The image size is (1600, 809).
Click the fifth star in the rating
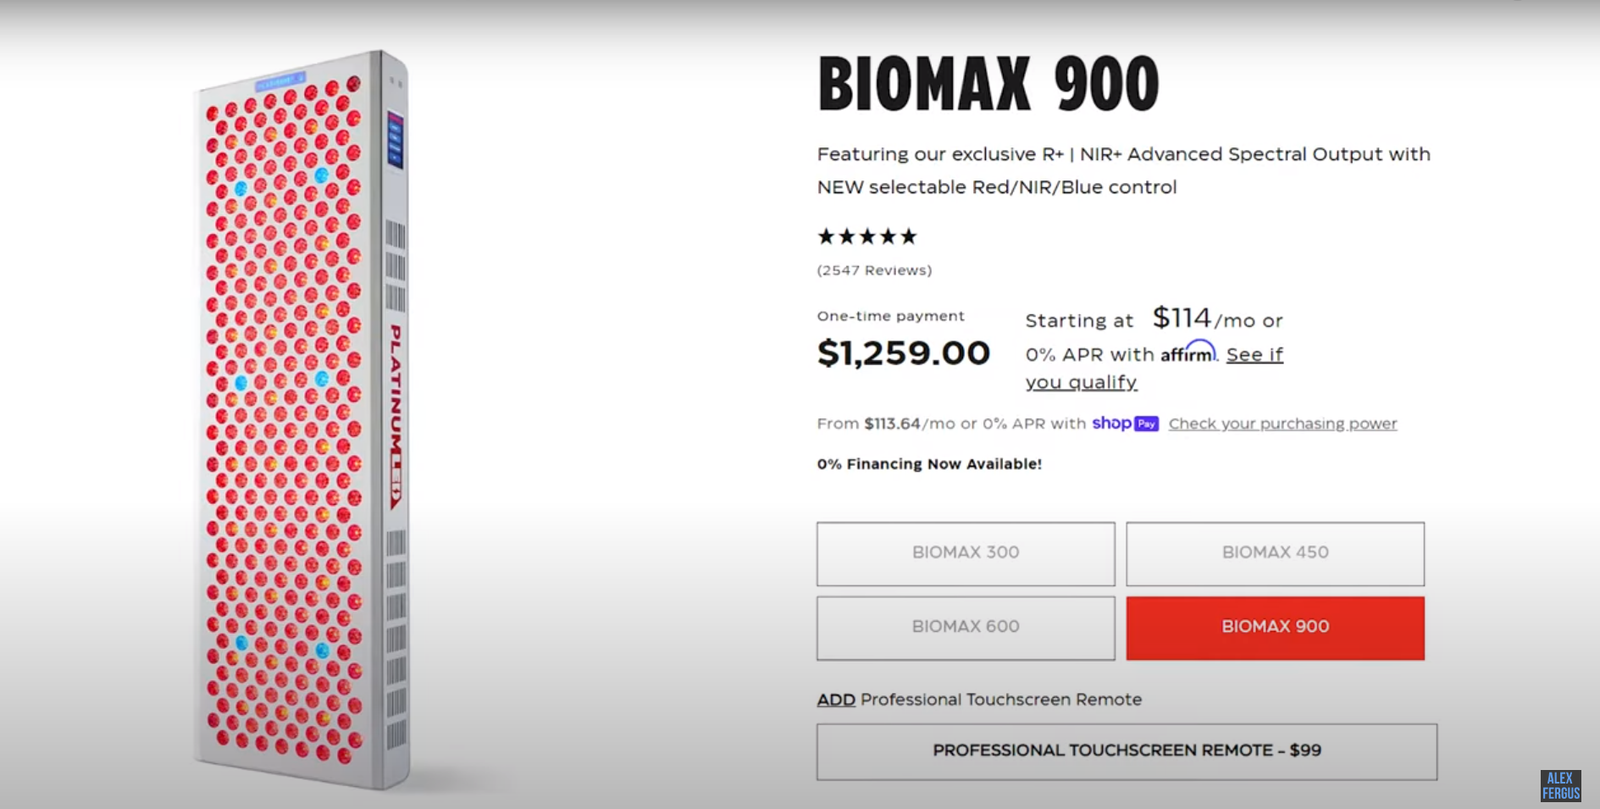(x=909, y=236)
